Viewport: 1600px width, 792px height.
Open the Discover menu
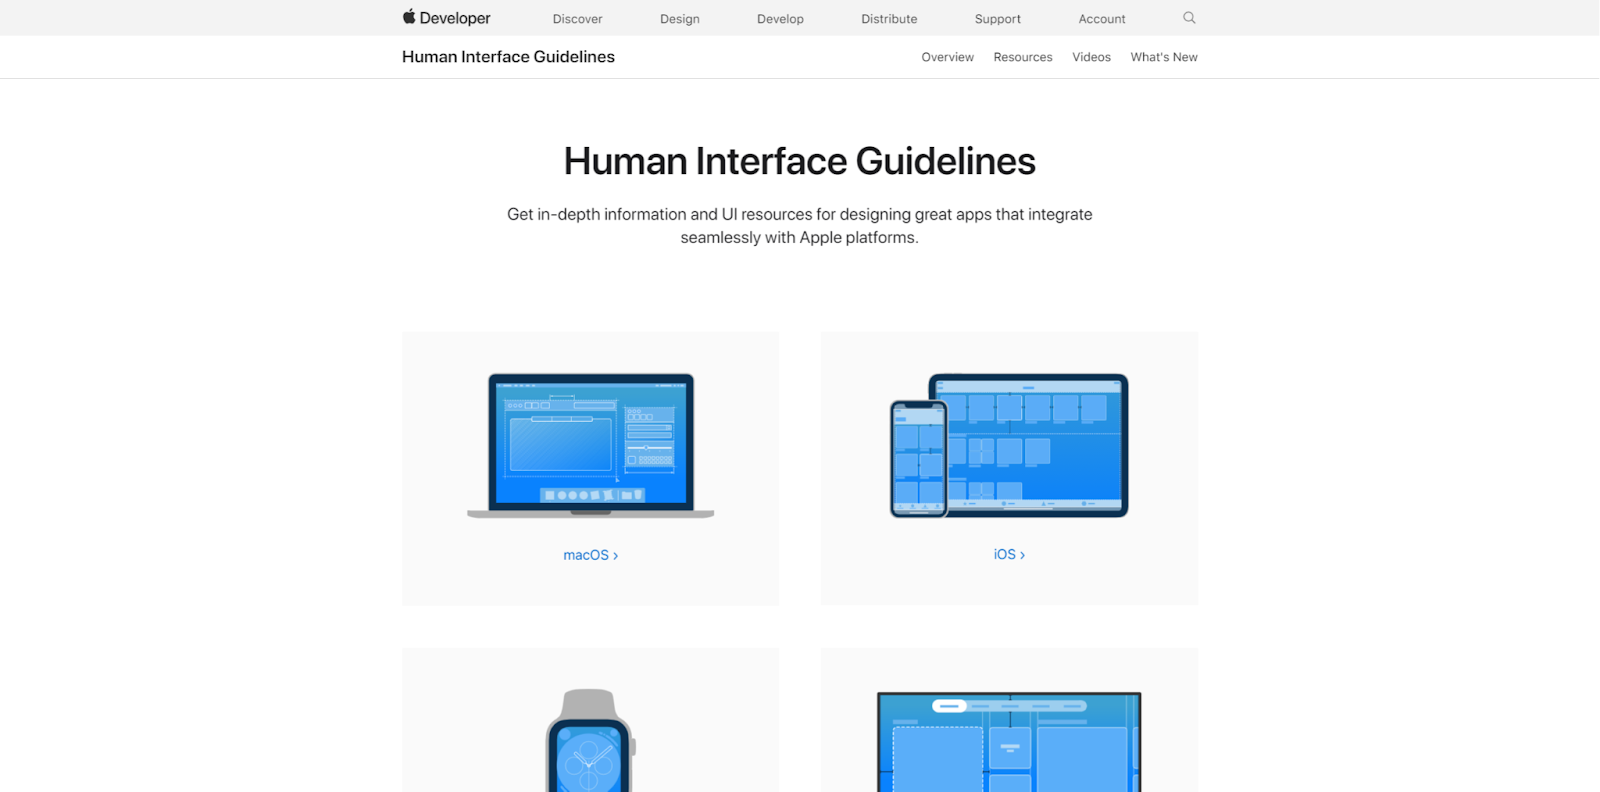[x=577, y=19]
